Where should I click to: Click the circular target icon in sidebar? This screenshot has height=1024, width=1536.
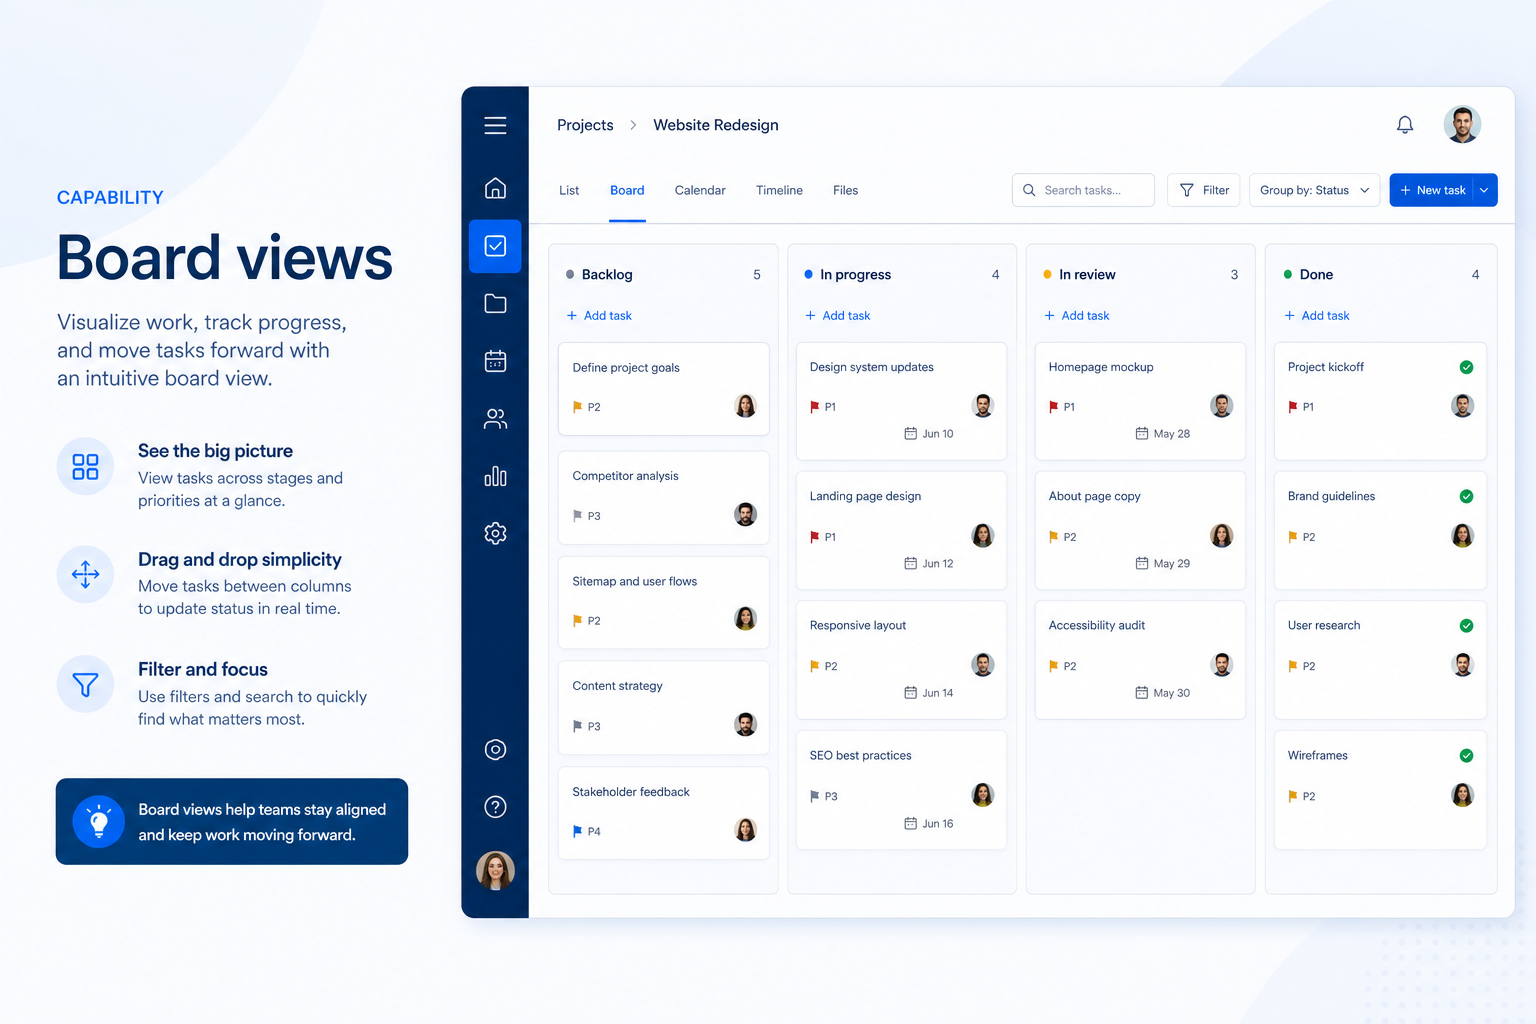point(495,750)
